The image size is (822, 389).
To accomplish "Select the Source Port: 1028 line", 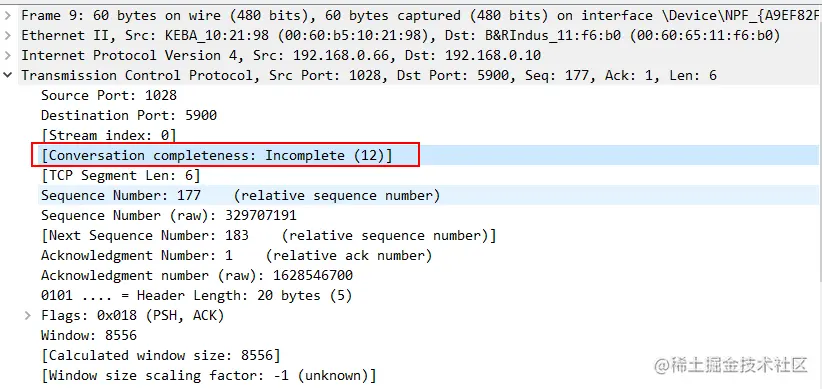I will (x=109, y=95).
